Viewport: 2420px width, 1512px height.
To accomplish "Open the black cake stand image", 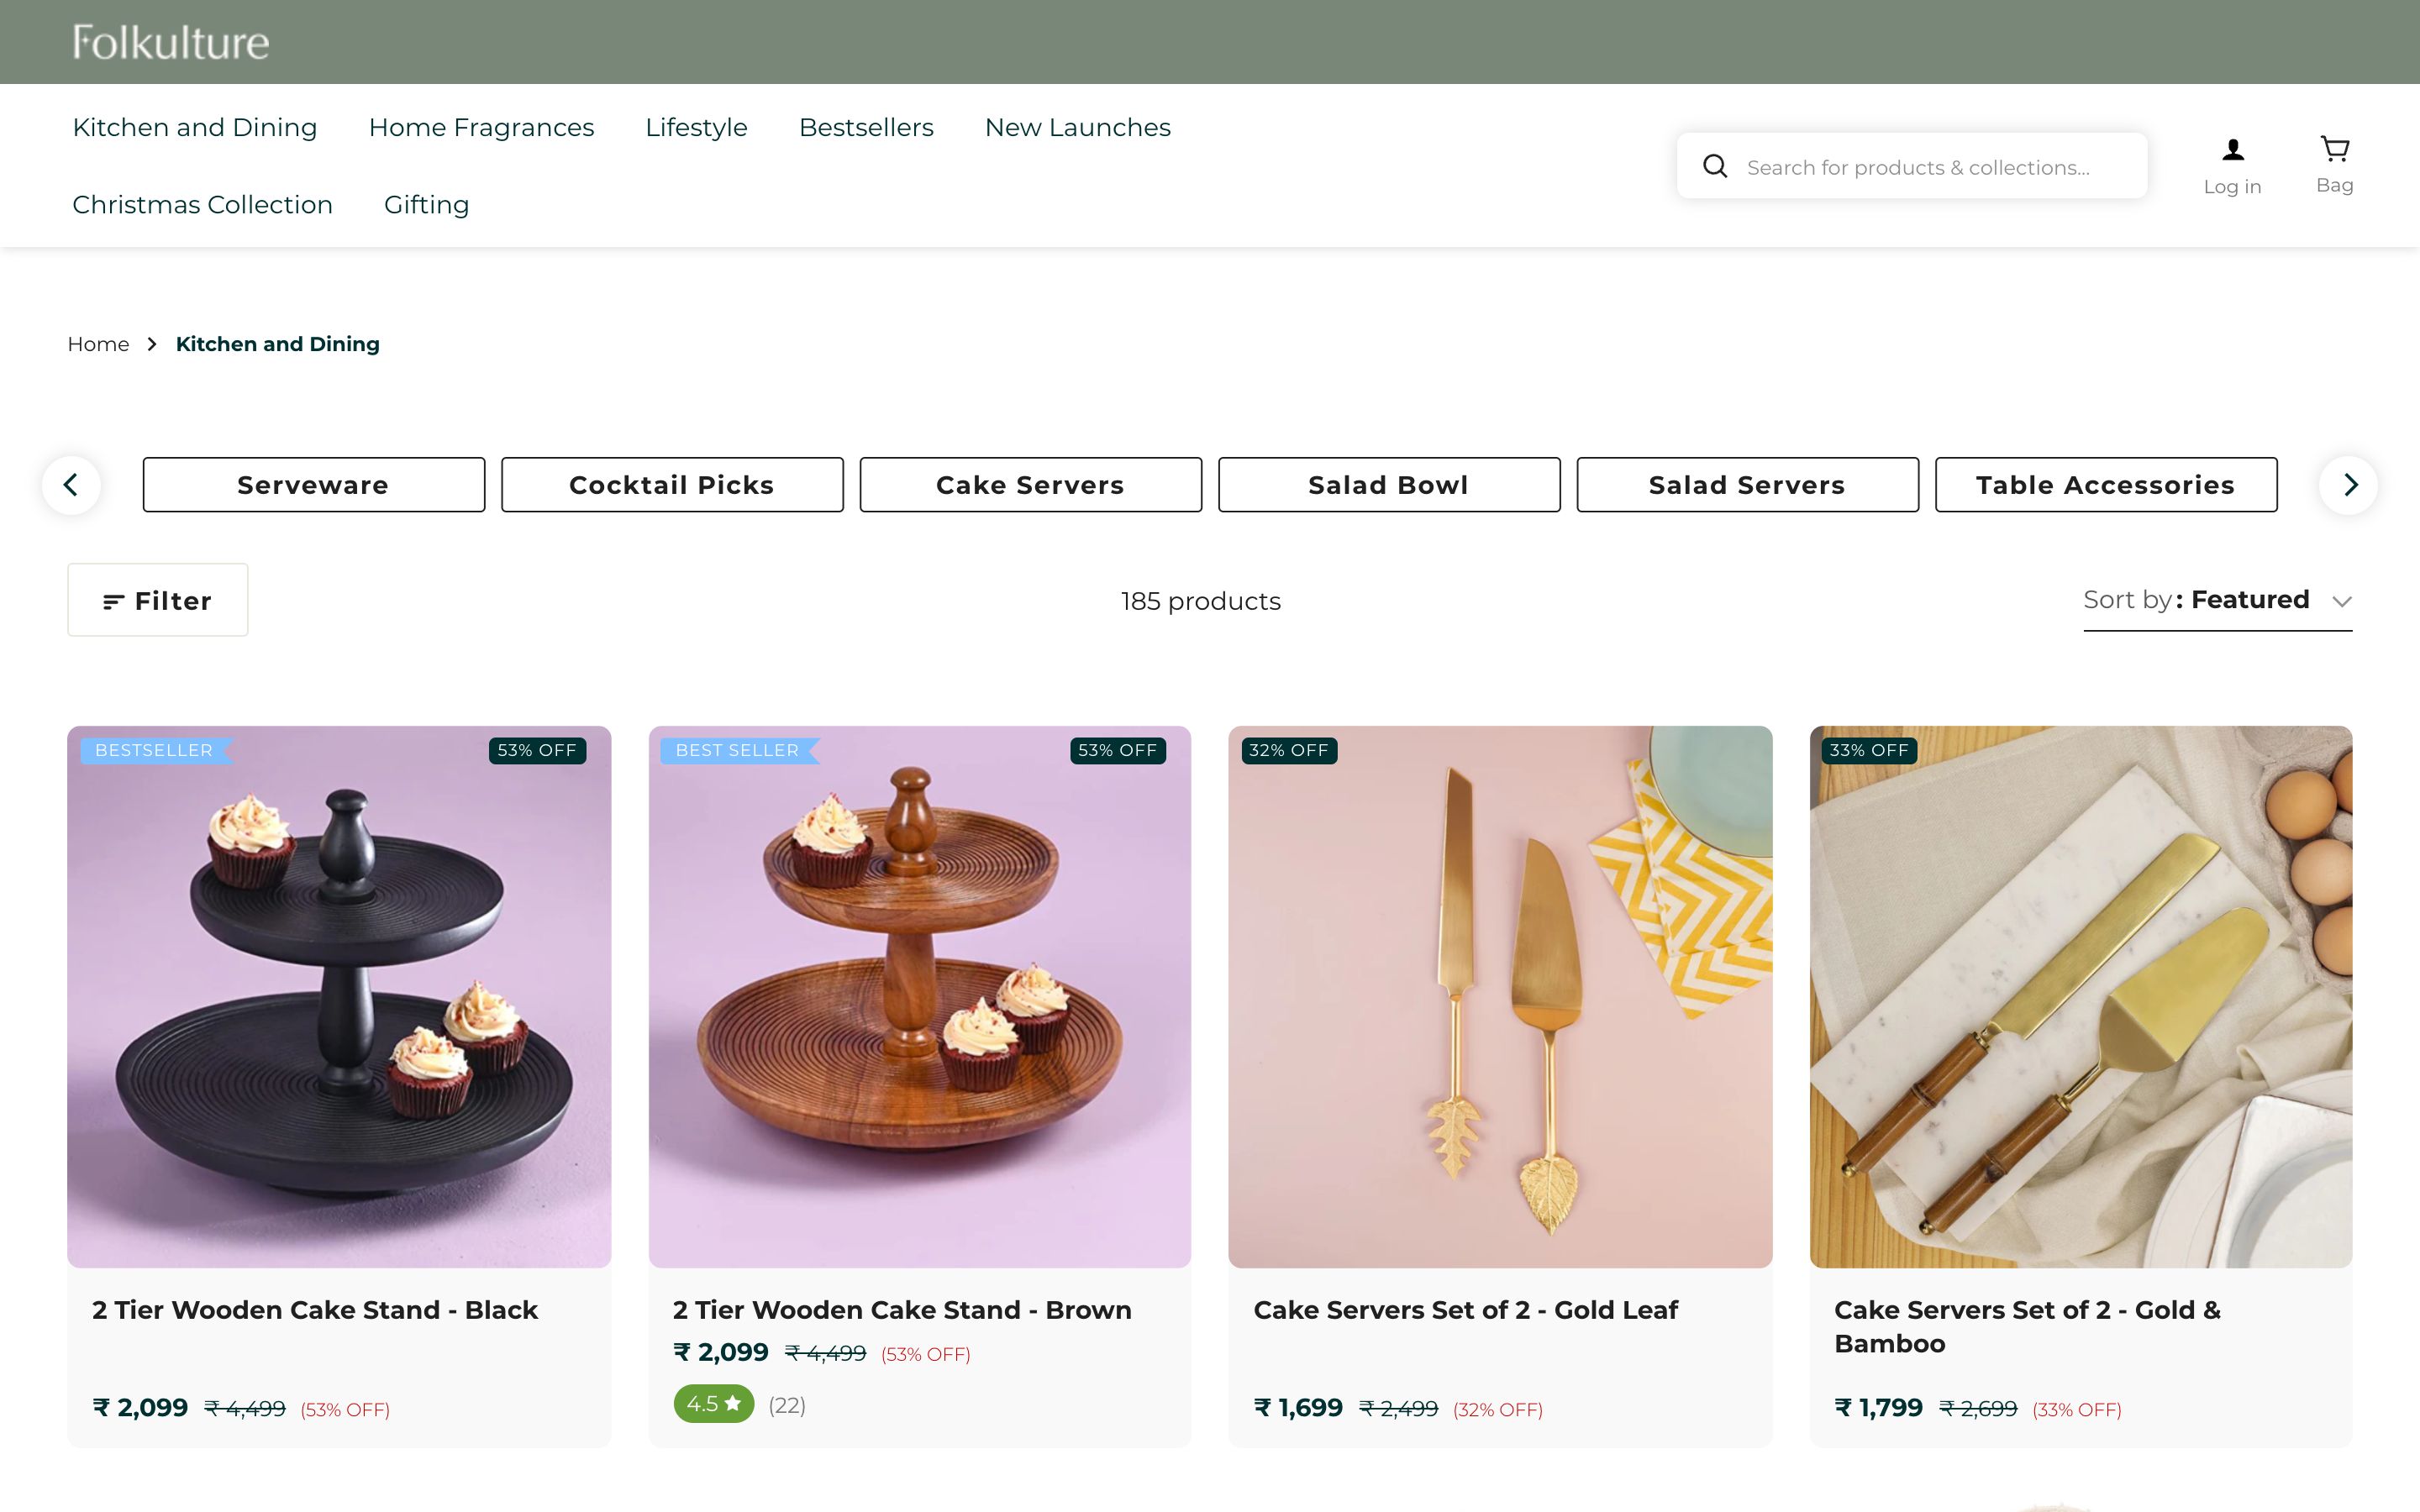I will point(339,996).
